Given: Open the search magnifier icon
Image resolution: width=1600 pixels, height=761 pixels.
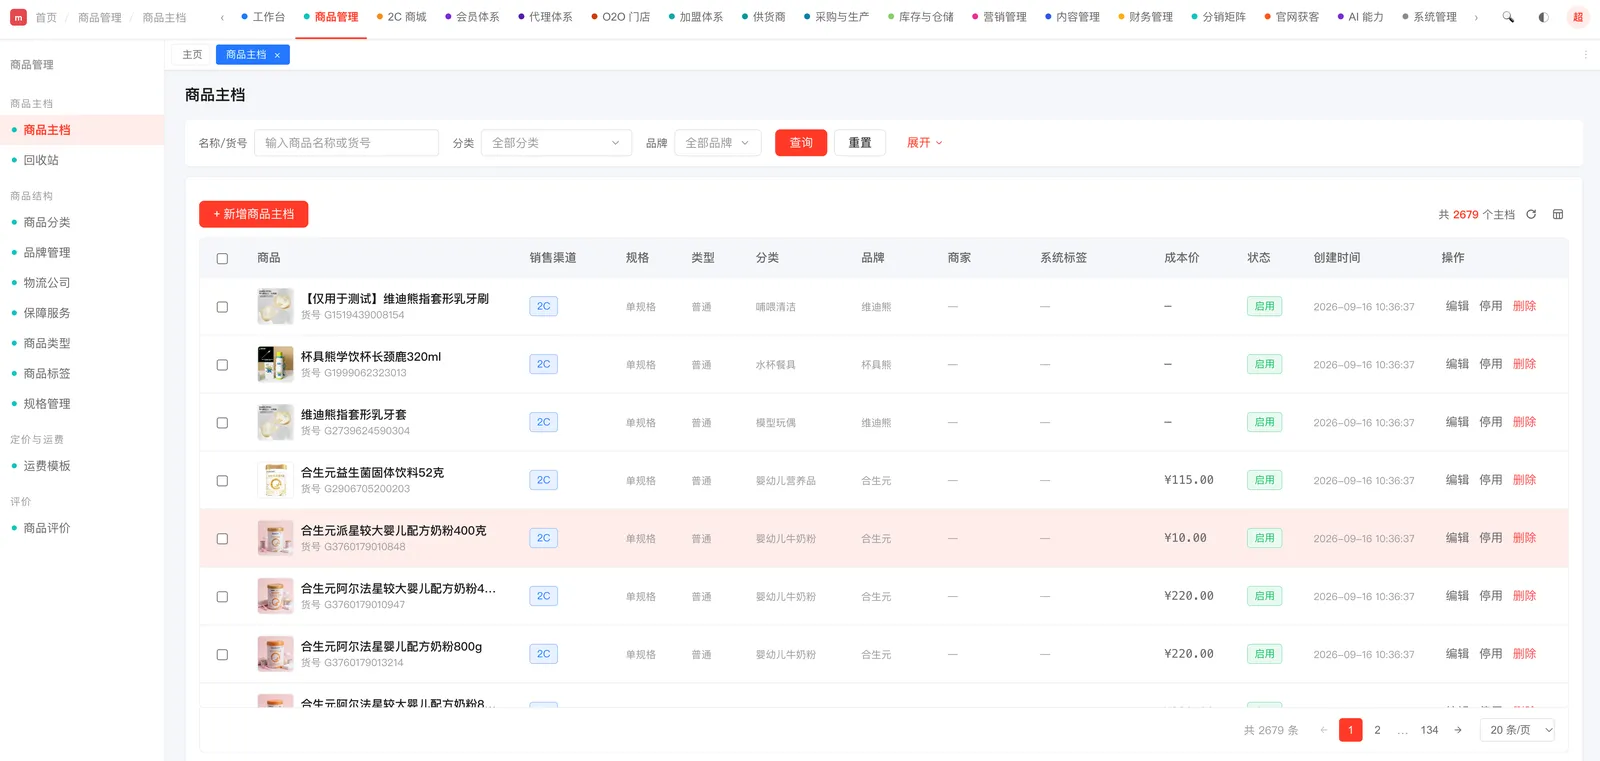Looking at the screenshot, I should (1508, 17).
